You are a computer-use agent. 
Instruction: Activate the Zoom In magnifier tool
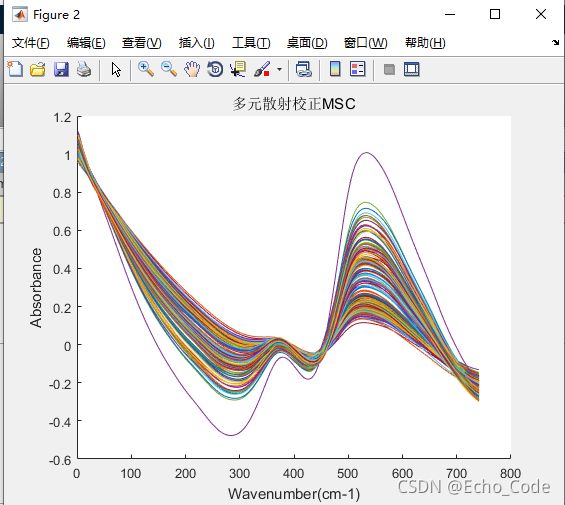[x=146, y=69]
